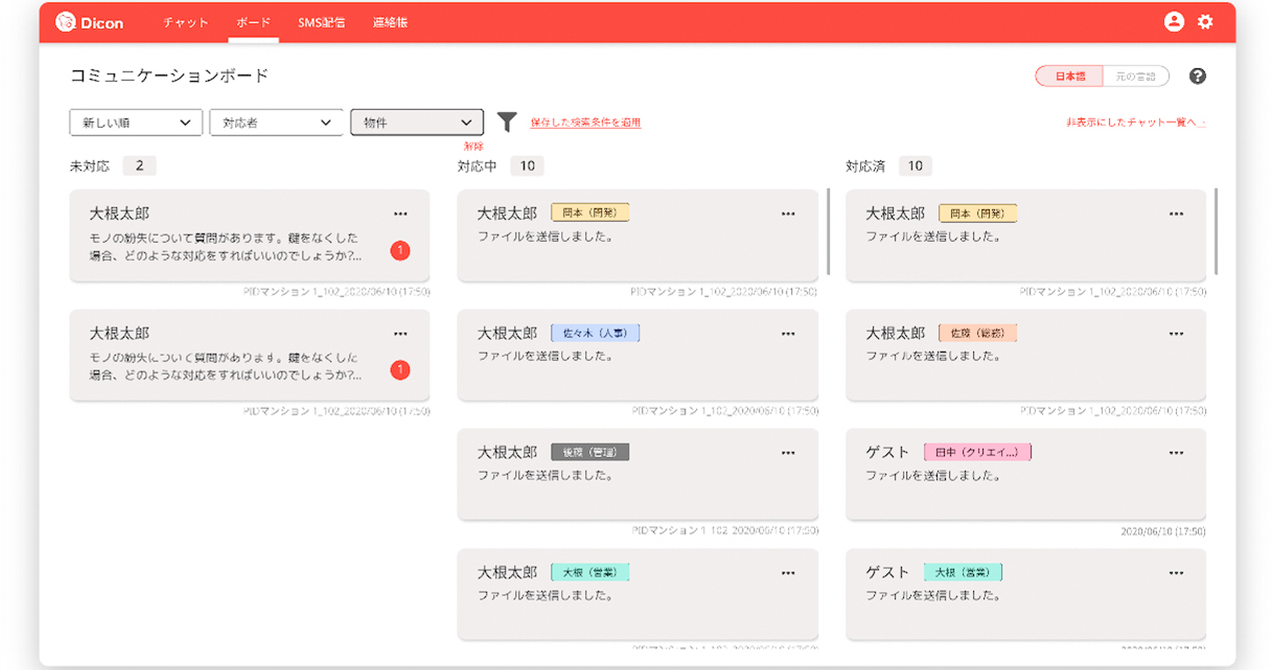The width and height of the screenshot is (1280, 670).
Task: Open the 新しい順 sort dropdown
Action: click(x=136, y=122)
